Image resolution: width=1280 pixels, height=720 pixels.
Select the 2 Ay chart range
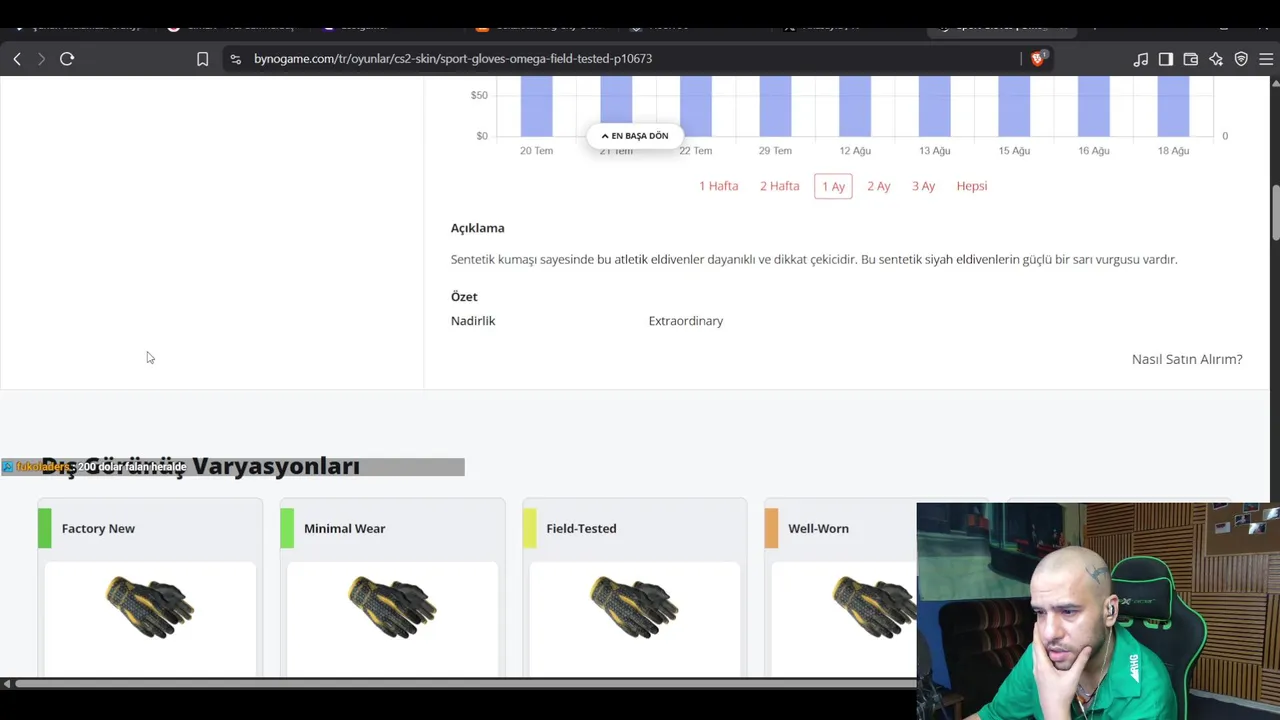pos(879,186)
